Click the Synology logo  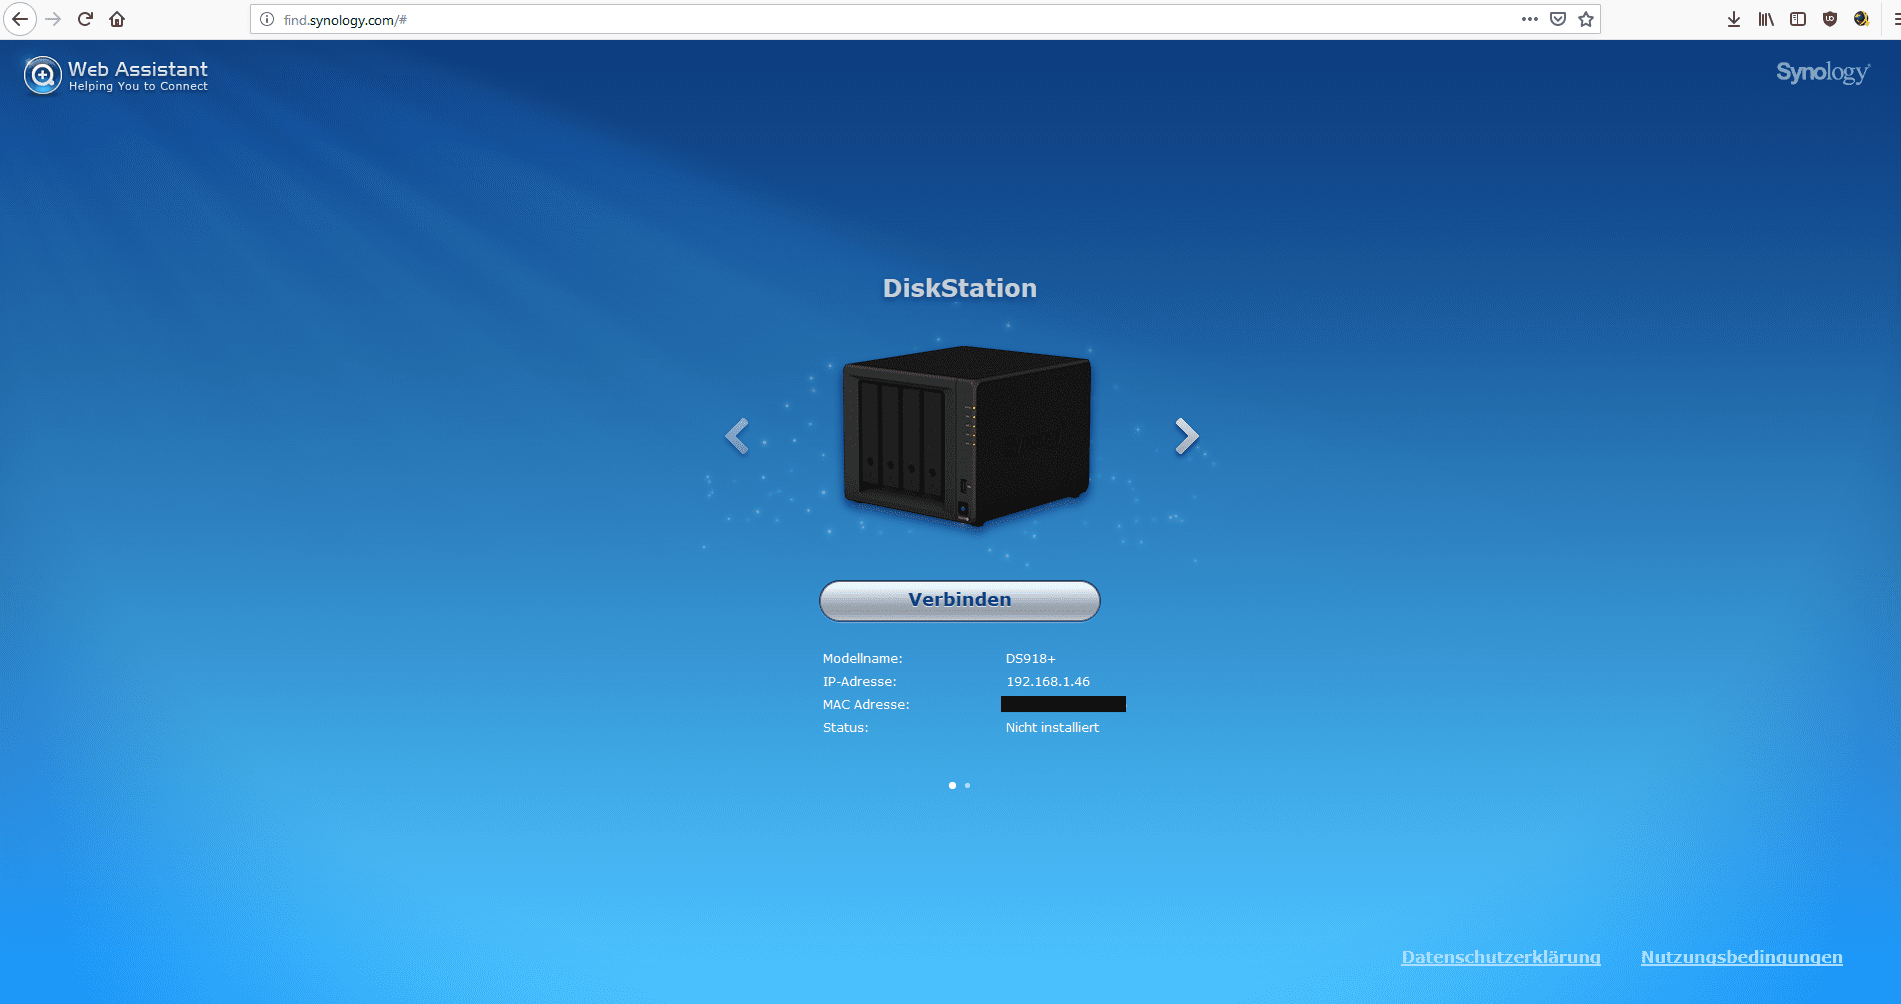(1823, 72)
